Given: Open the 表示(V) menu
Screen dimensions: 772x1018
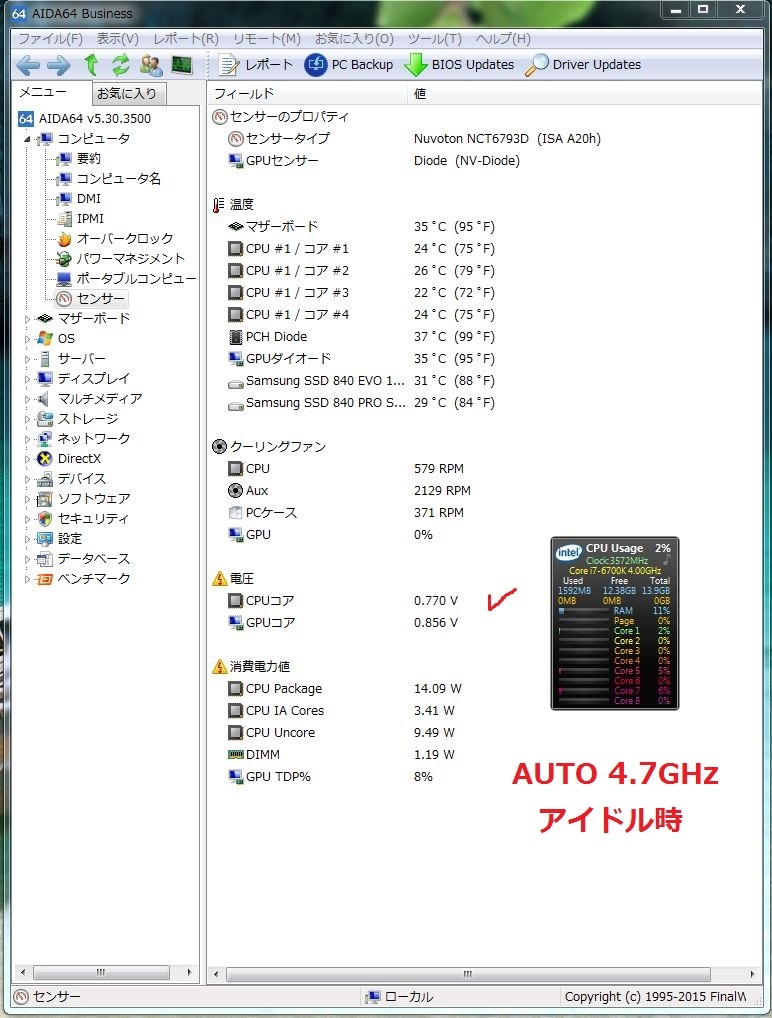Looking at the screenshot, I should pos(118,39).
